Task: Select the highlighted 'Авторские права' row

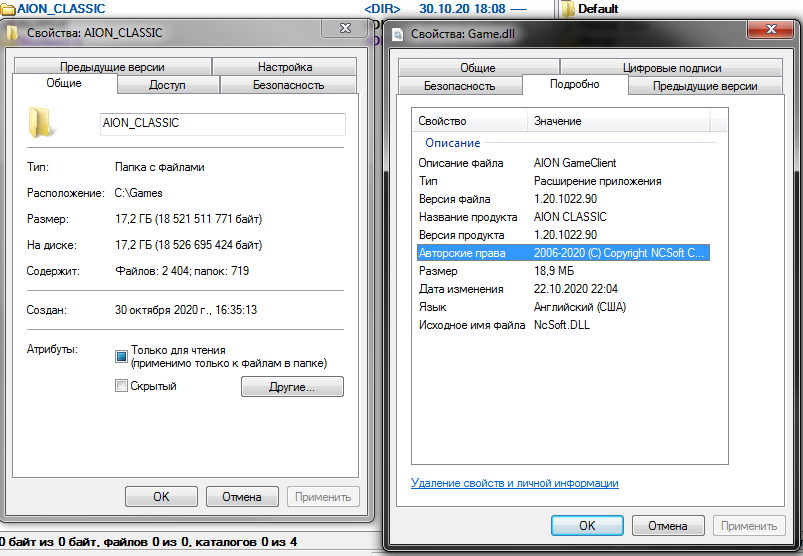Action: pos(563,253)
